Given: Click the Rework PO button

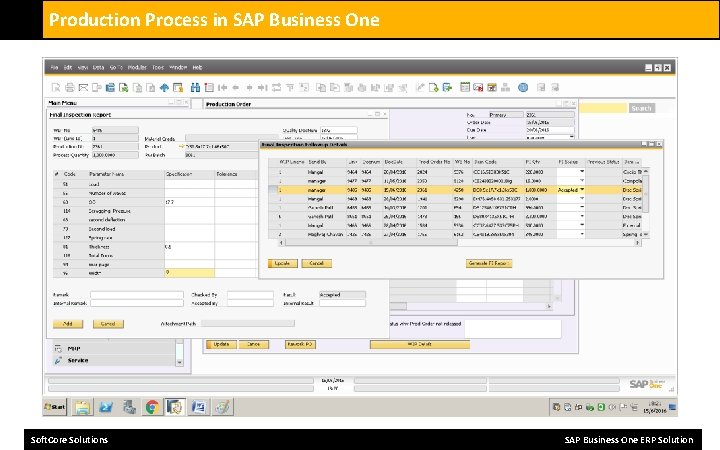Looking at the screenshot, I should (300, 344).
